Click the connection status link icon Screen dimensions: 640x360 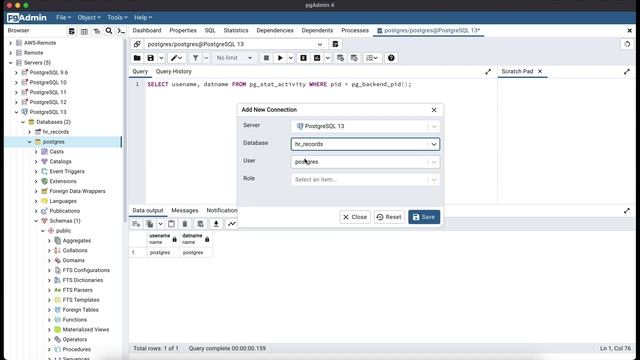[x=137, y=44]
